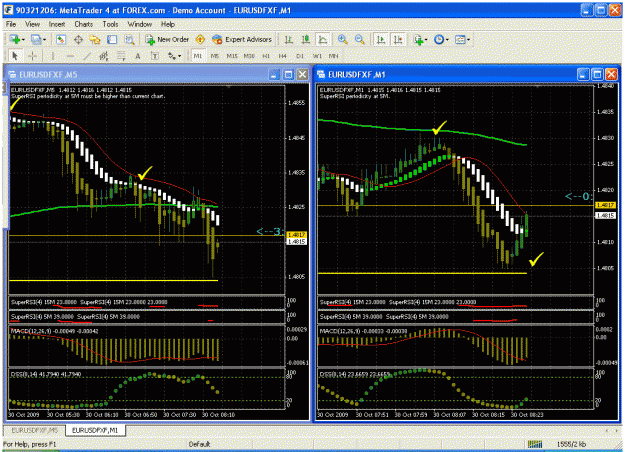625x452 pixels.
Task: Select the W1 timeframe button
Action: [317, 56]
